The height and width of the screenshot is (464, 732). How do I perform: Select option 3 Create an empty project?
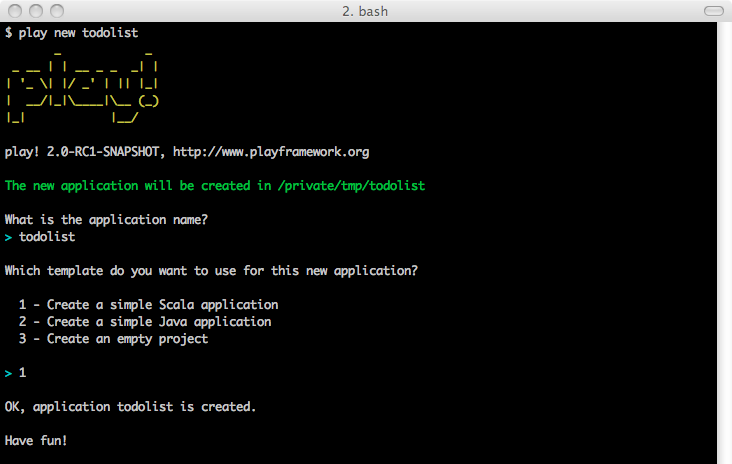(x=113, y=339)
